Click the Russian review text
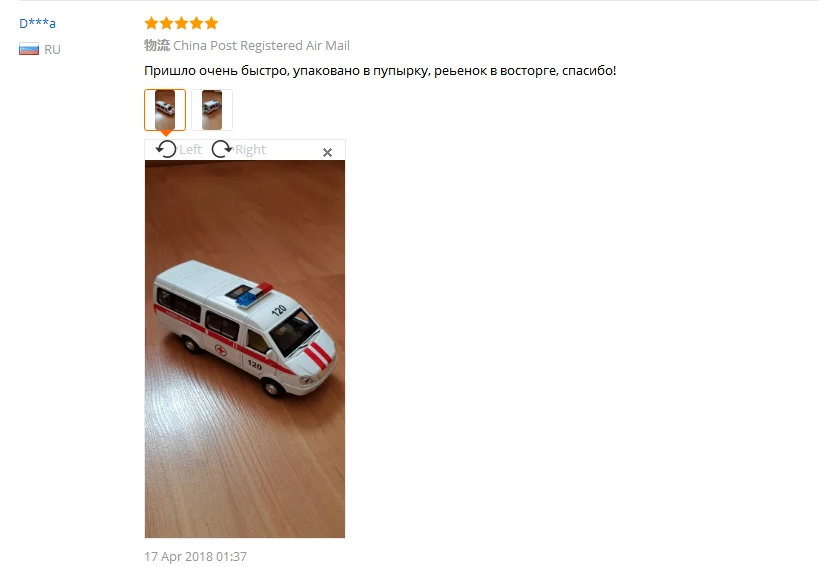Viewport: 819px width, 567px height. [x=380, y=70]
